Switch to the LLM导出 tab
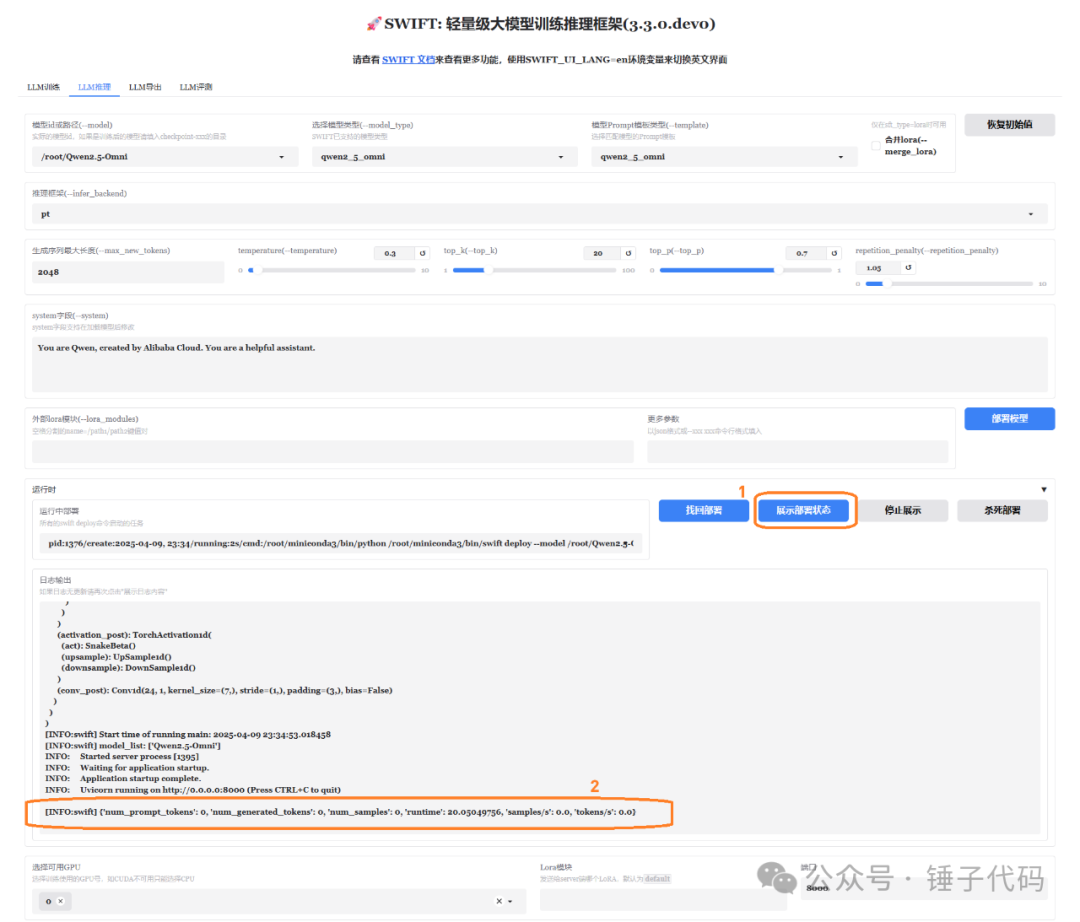 click(145, 87)
